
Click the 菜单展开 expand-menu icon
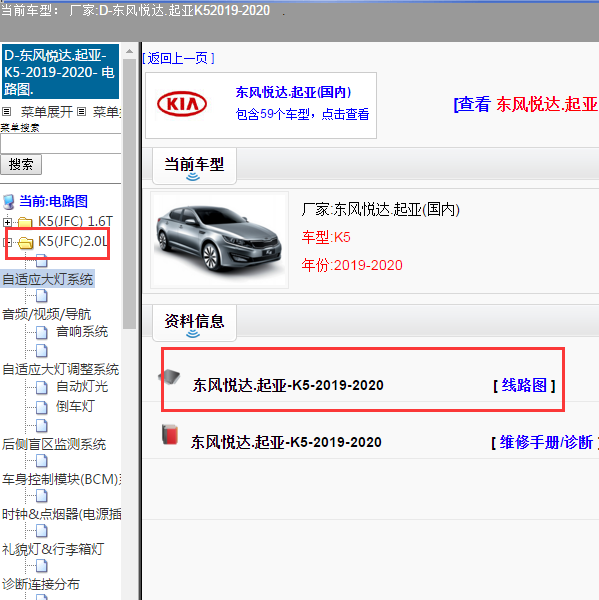pos(7,112)
